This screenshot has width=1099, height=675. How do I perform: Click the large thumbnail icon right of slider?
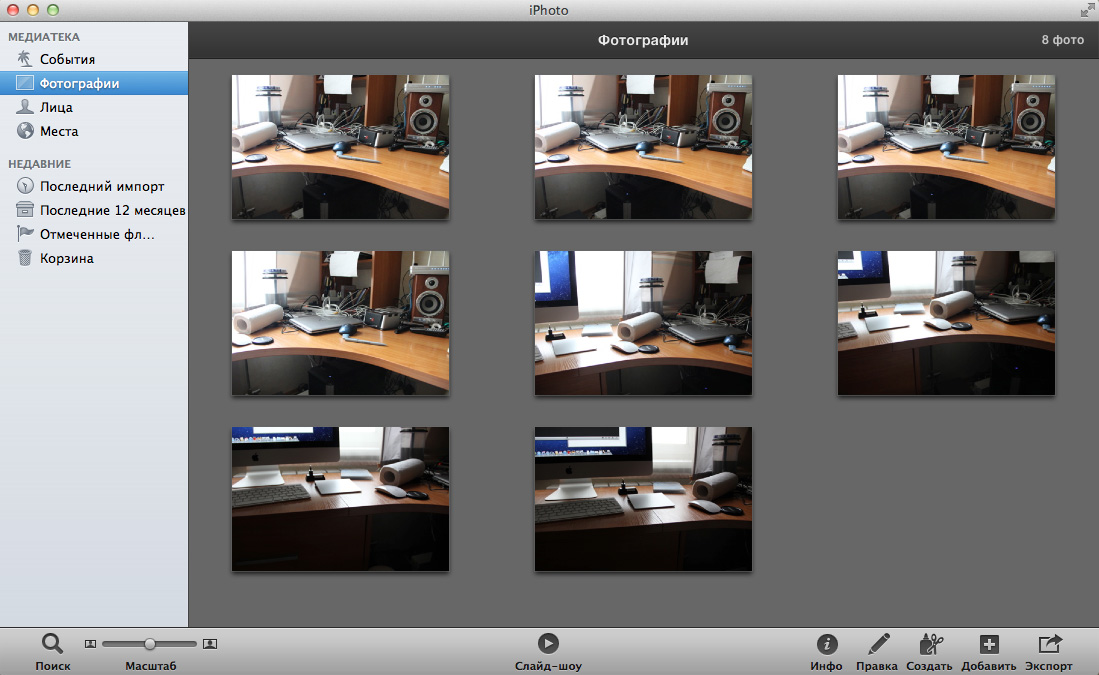pos(210,644)
